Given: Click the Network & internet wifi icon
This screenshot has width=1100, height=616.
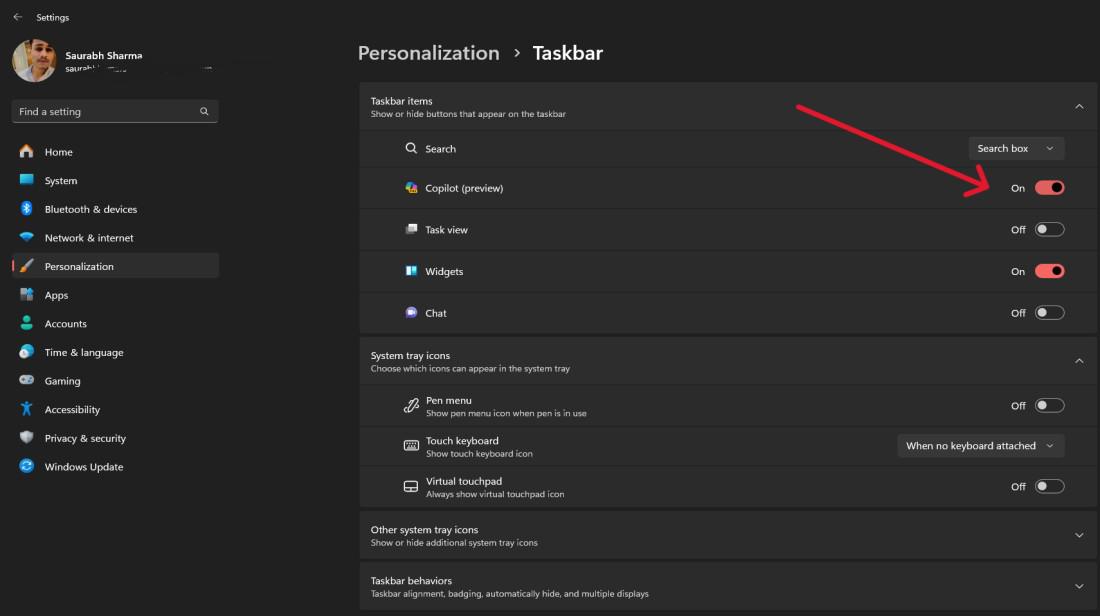Looking at the screenshot, I should coord(26,238).
